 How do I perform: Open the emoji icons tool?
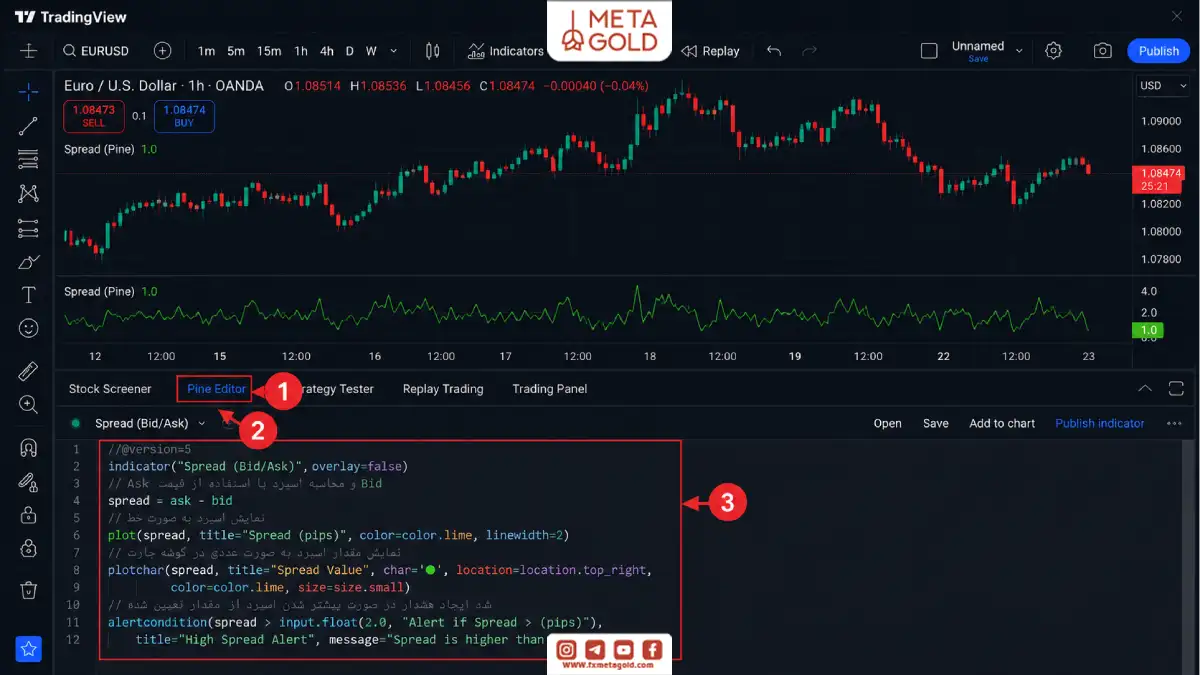click(28, 328)
